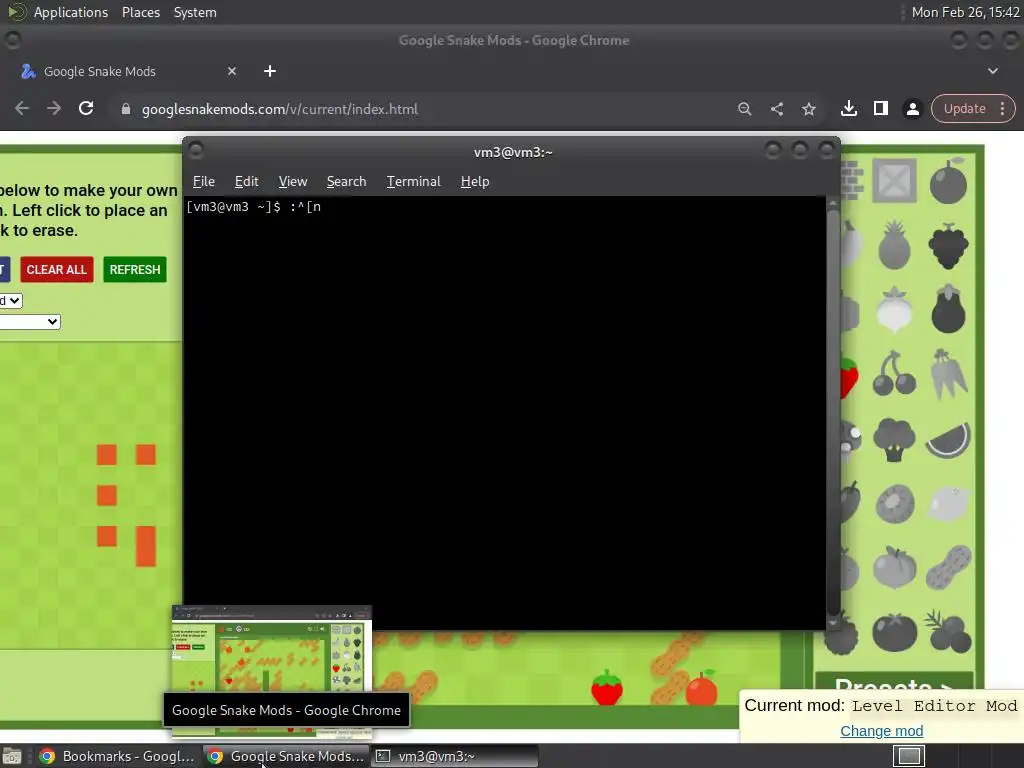Viewport: 1024px width, 768px height.
Task: Choose the eggplant icon
Action: [948, 310]
